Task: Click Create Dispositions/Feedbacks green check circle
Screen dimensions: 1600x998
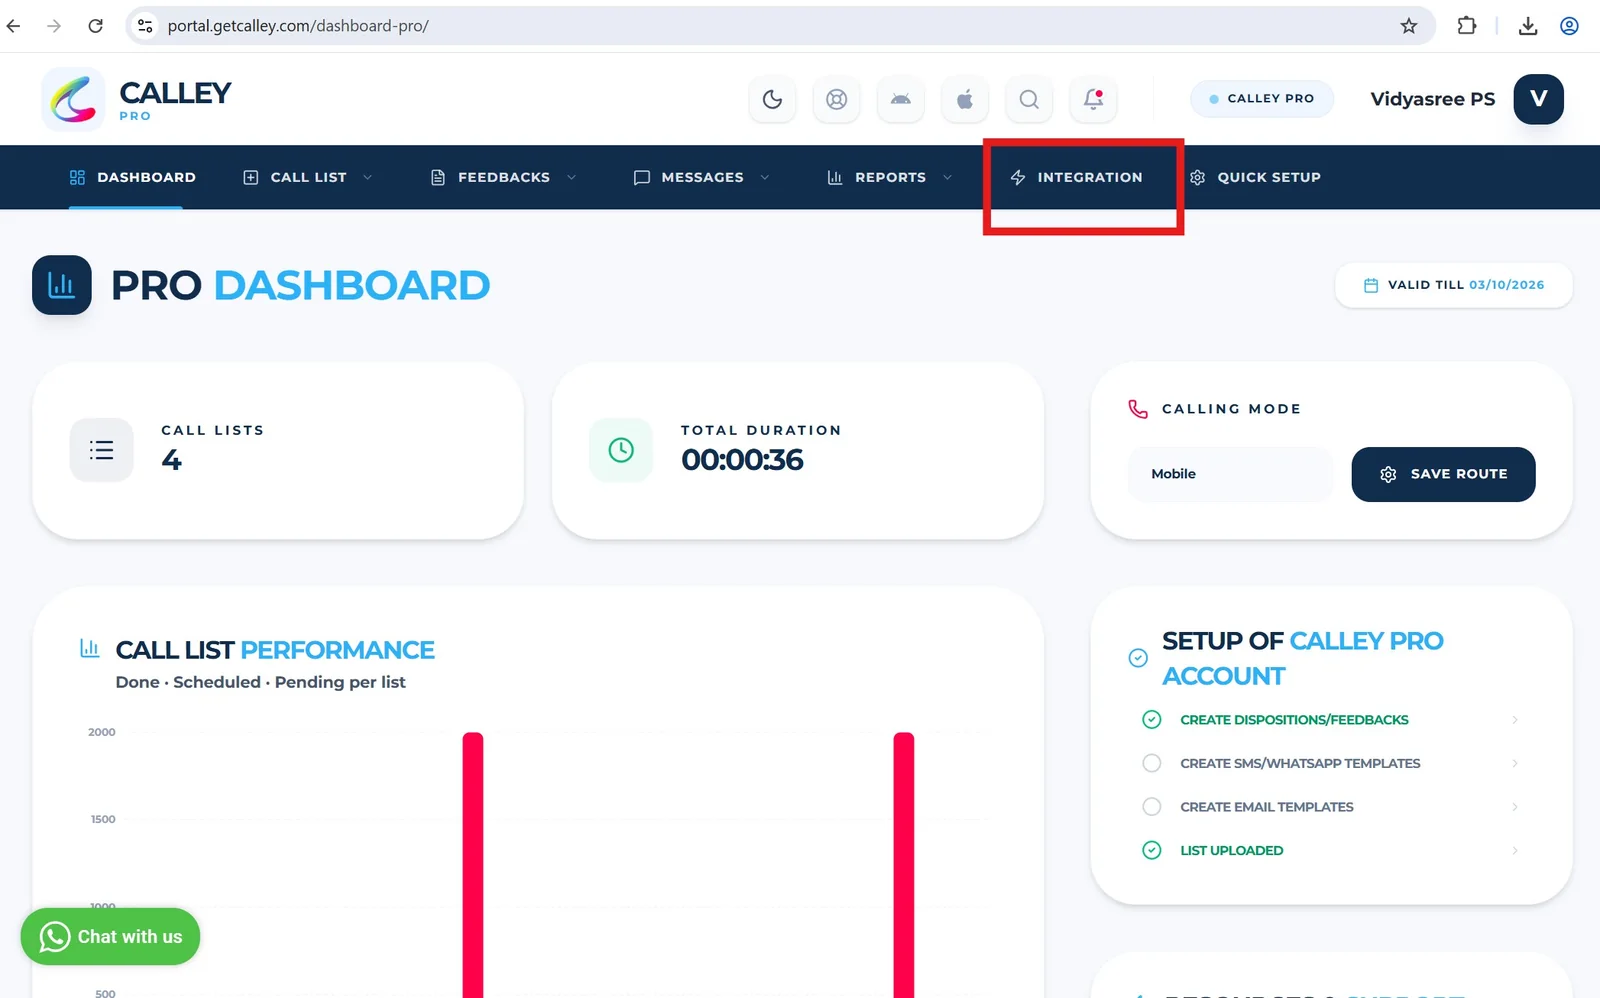Action: [1152, 720]
